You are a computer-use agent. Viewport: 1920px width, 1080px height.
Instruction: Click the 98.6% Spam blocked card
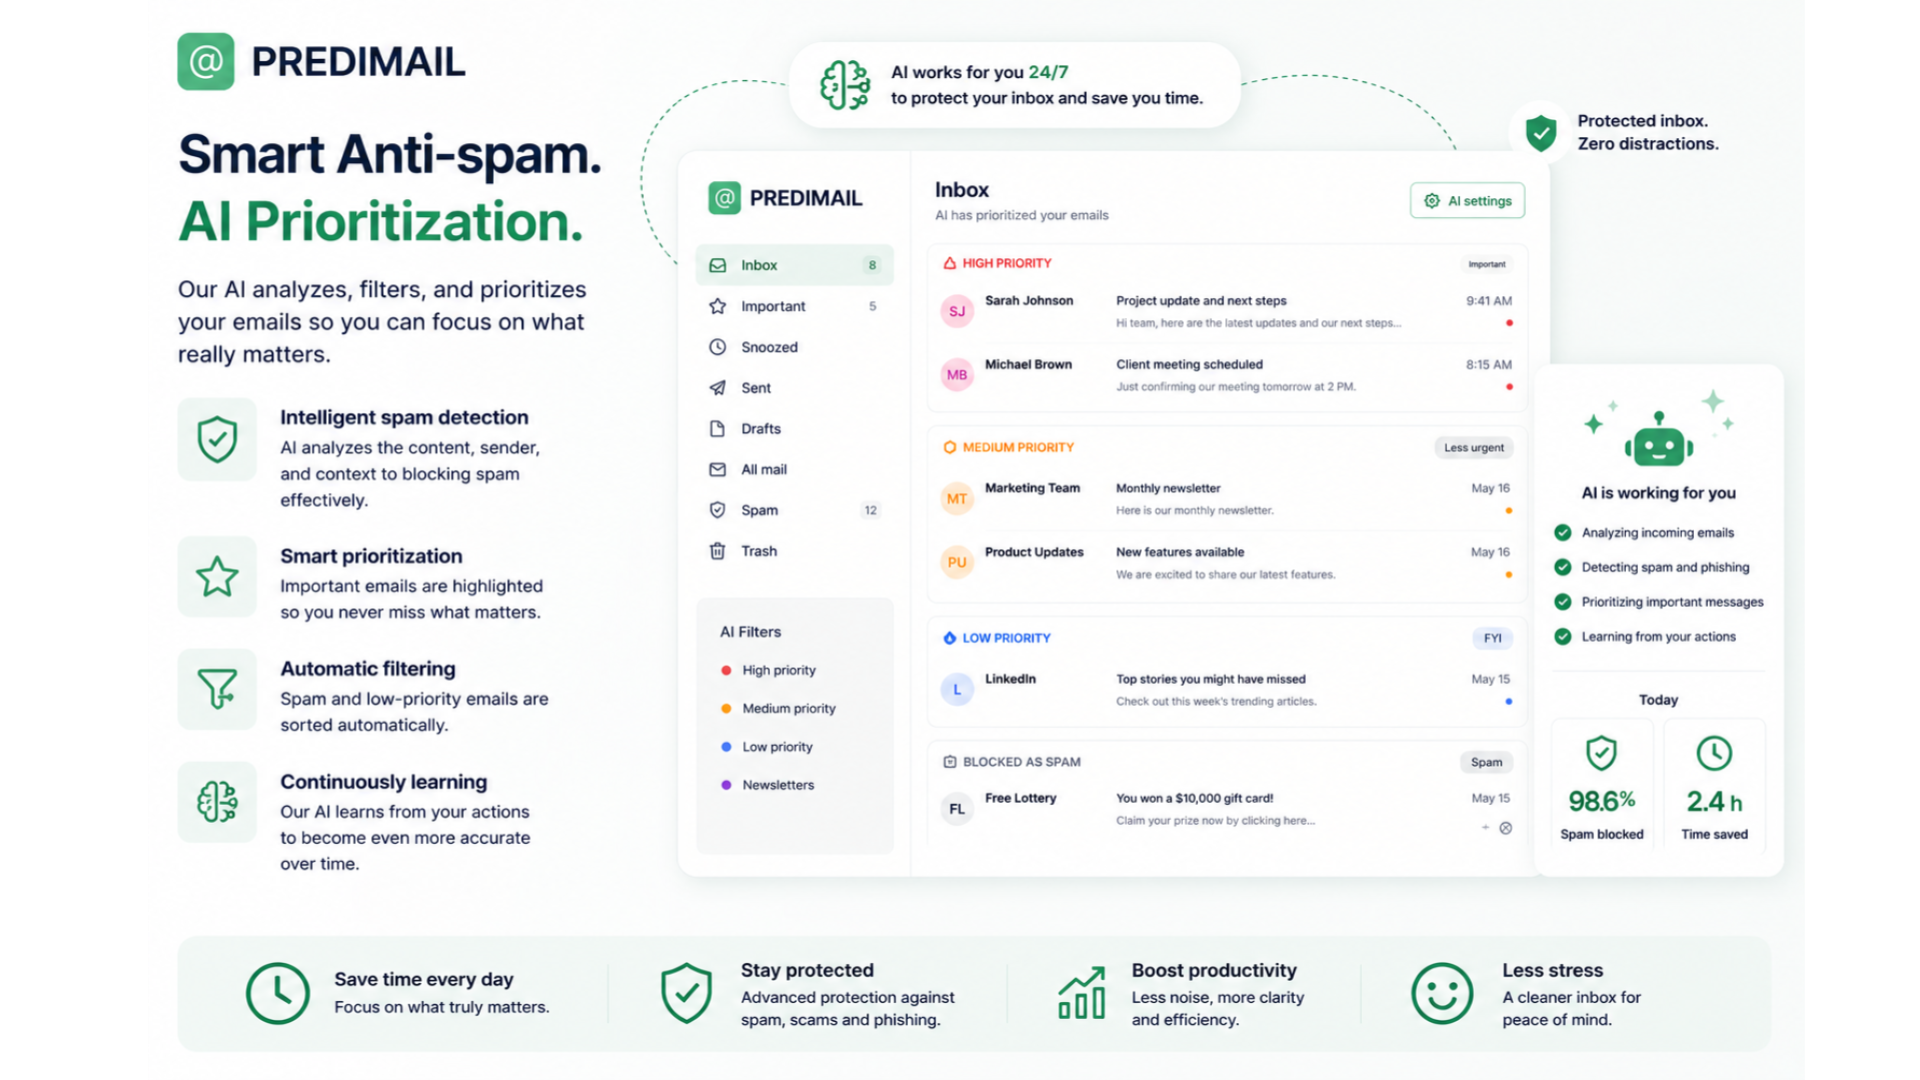pos(1602,786)
